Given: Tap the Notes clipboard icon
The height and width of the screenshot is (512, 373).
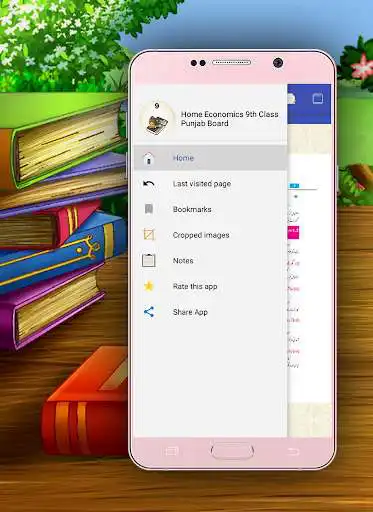Looking at the screenshot, I should click(x=149, y=260).
